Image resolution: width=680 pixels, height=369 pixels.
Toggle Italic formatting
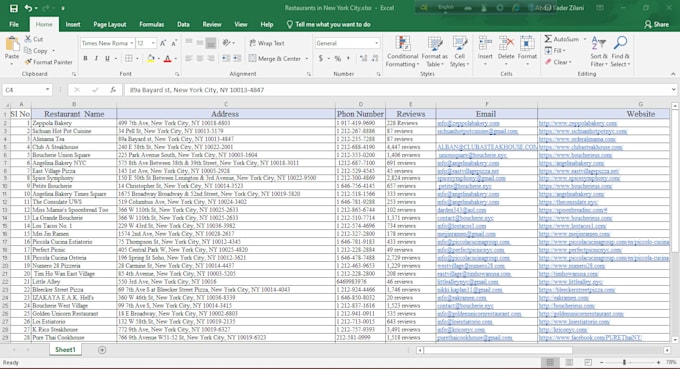pyautogui.click(x=96, y=58)
